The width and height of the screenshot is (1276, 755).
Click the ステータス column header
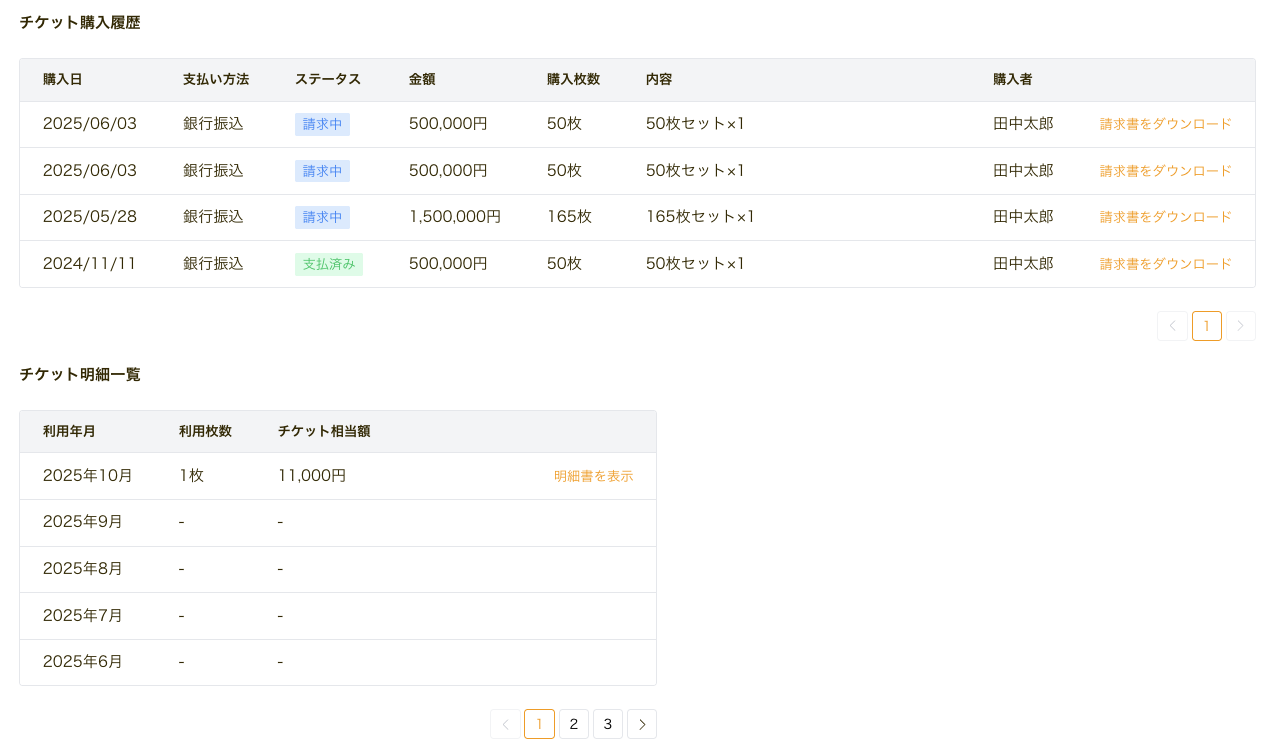tap(328, 79)
